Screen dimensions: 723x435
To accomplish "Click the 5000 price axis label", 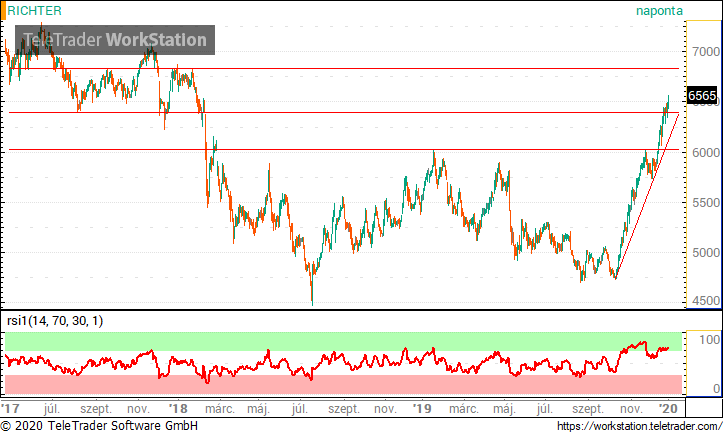I will tap(706, 253).
